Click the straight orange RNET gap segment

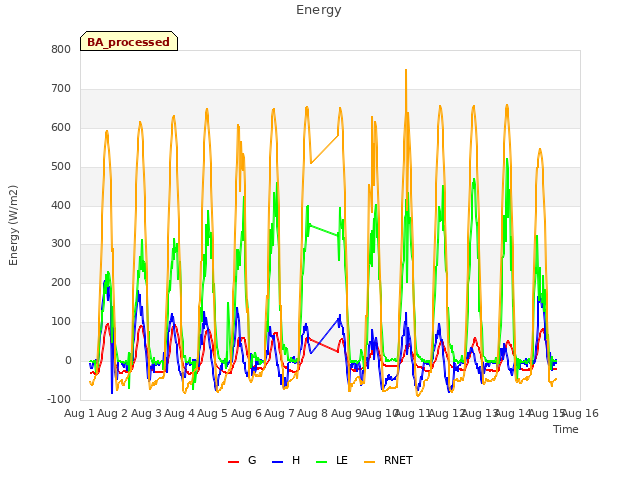(x=324, y=149)
